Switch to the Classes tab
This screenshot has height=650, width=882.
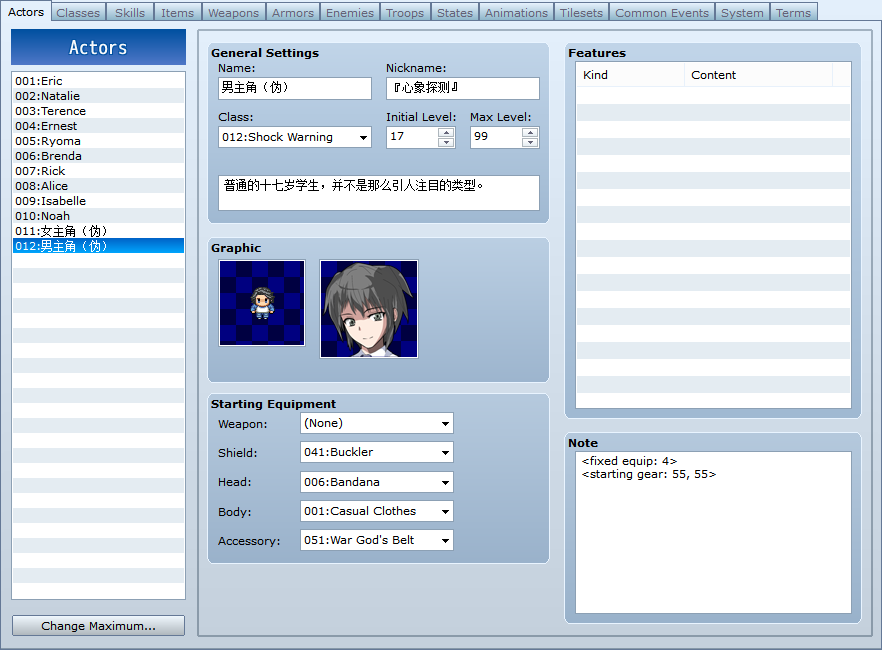click(x=78, y=12)
